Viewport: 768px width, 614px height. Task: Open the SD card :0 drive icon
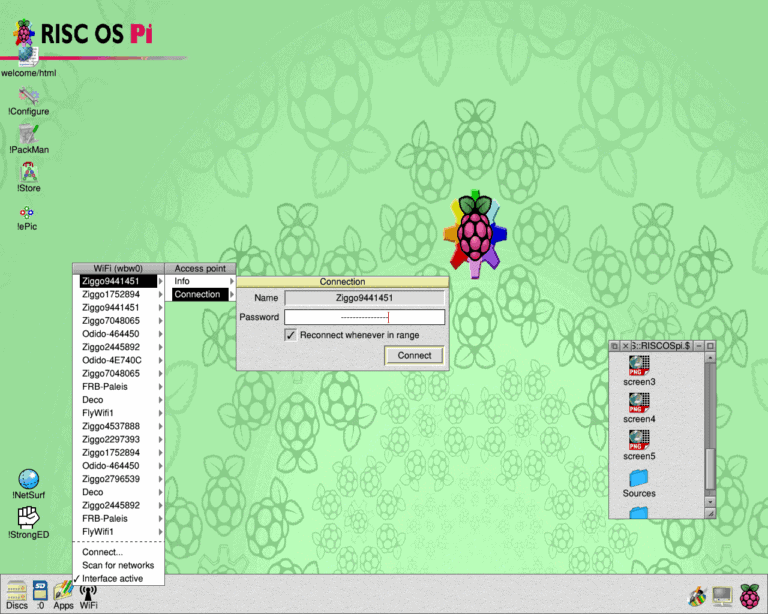(x=40, y=594)
